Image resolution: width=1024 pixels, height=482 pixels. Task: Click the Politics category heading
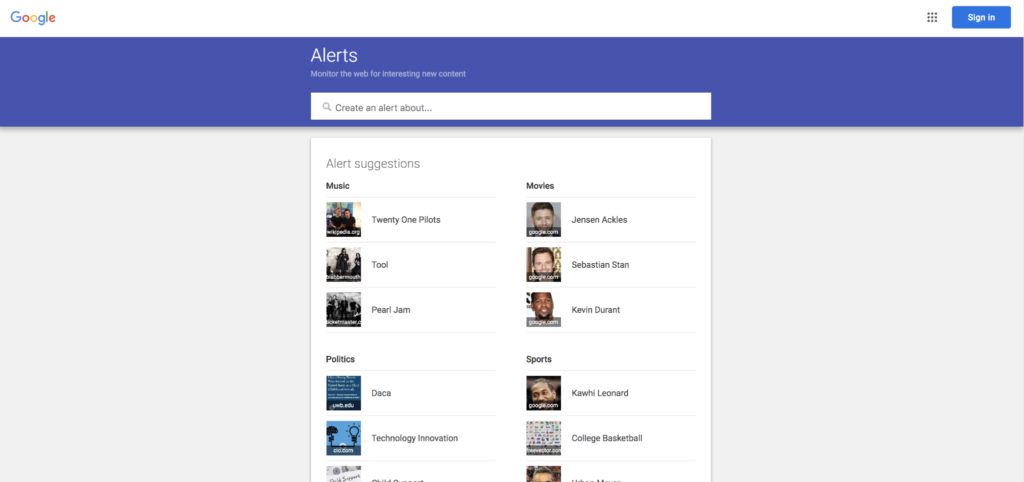click(x=340, y=359)
